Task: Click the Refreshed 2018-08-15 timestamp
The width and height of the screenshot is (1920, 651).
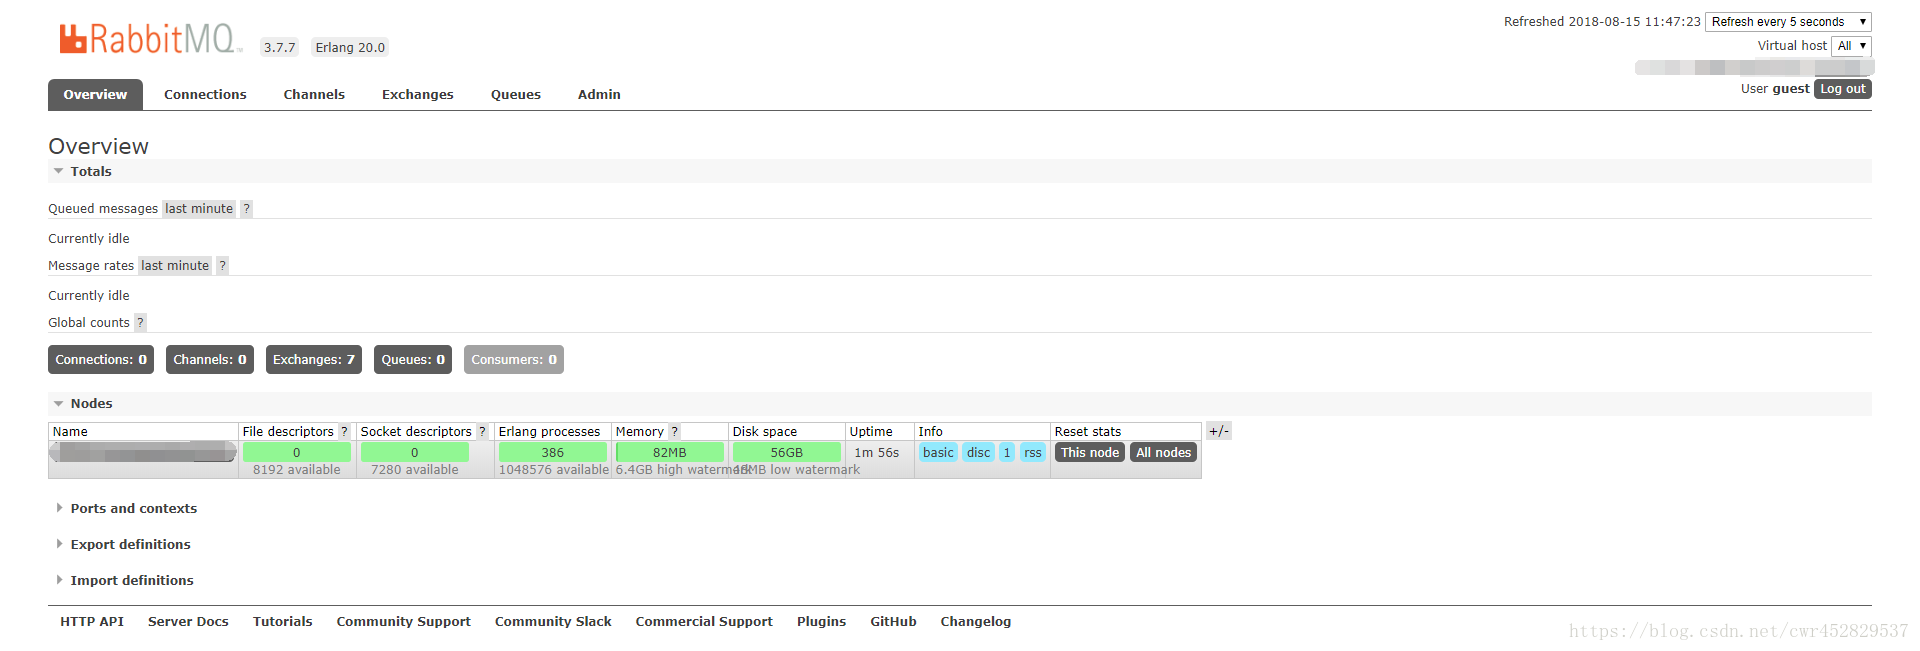Action: (x=1602, y=22)
